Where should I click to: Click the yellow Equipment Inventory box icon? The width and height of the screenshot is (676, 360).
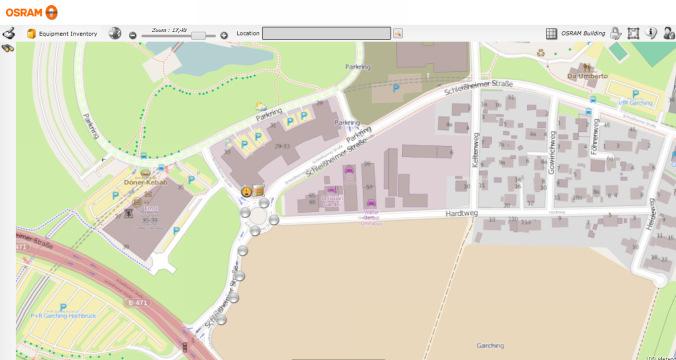[x=31, y=34]
